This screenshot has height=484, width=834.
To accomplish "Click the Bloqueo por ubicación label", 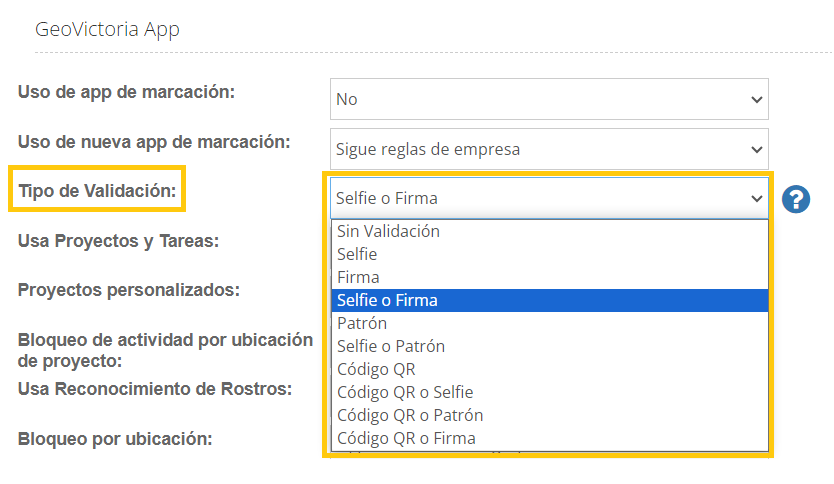I will tap(115, 438).
